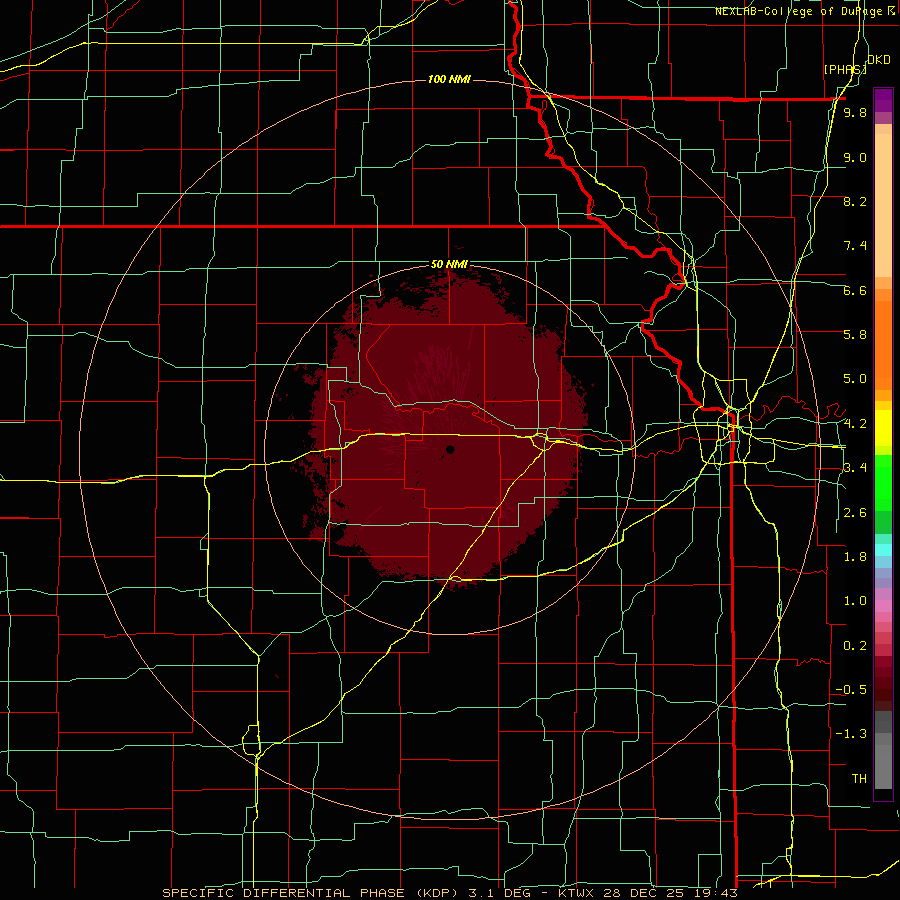Click the 1.8 value on the color scale
Screen dimensions: 900x900
(x=855, y=557)
